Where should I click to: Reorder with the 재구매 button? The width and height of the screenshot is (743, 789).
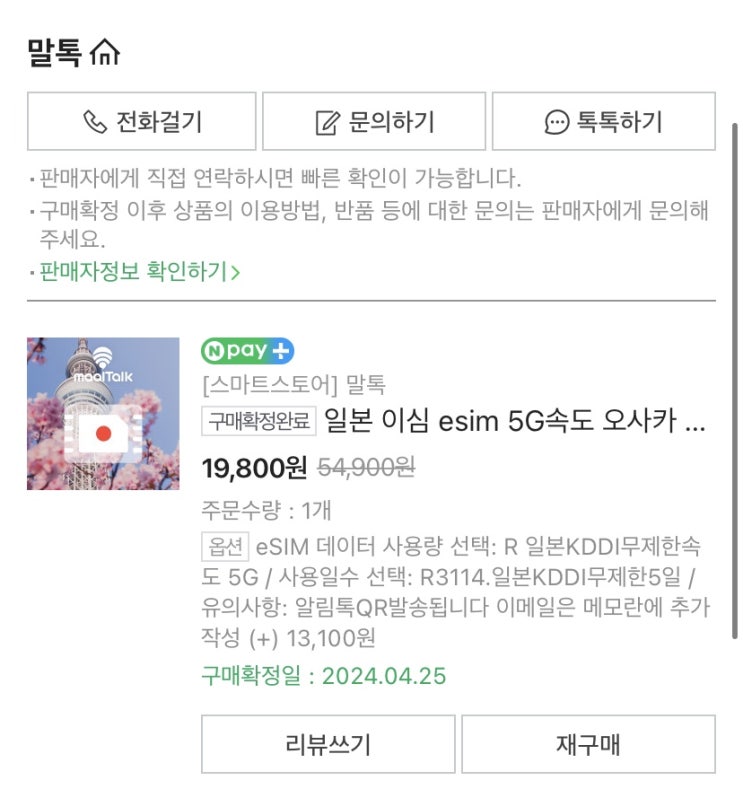pos(588,744)
